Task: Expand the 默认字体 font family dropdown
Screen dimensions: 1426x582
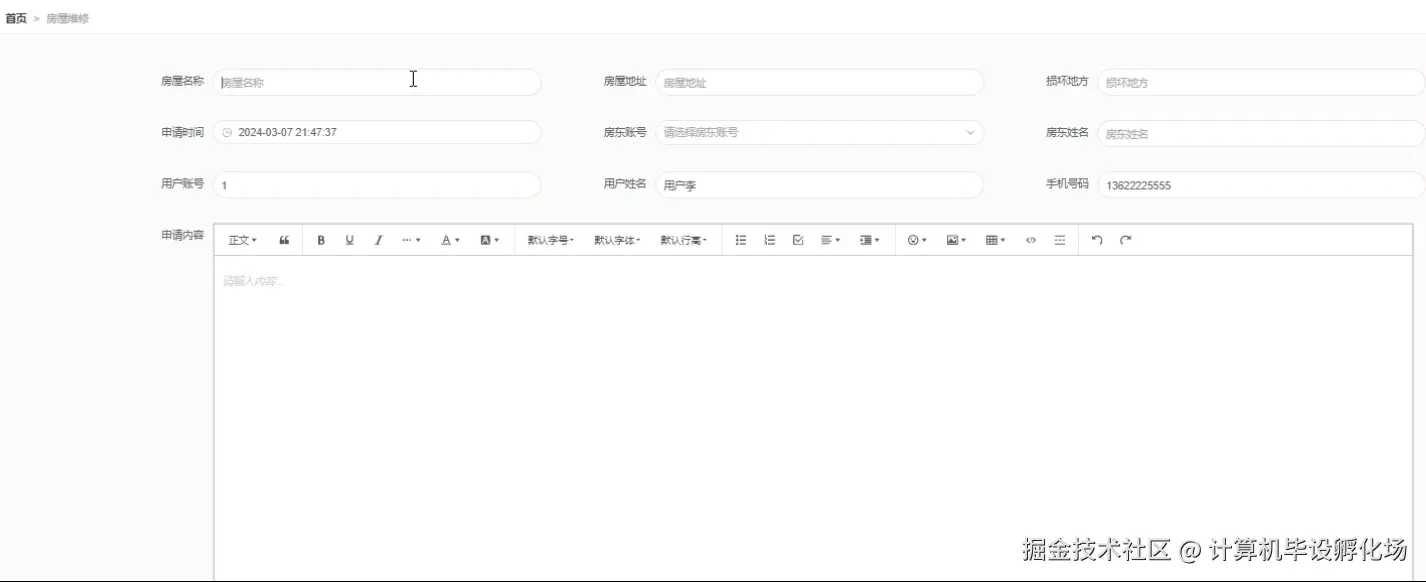Action: (618, 239)
